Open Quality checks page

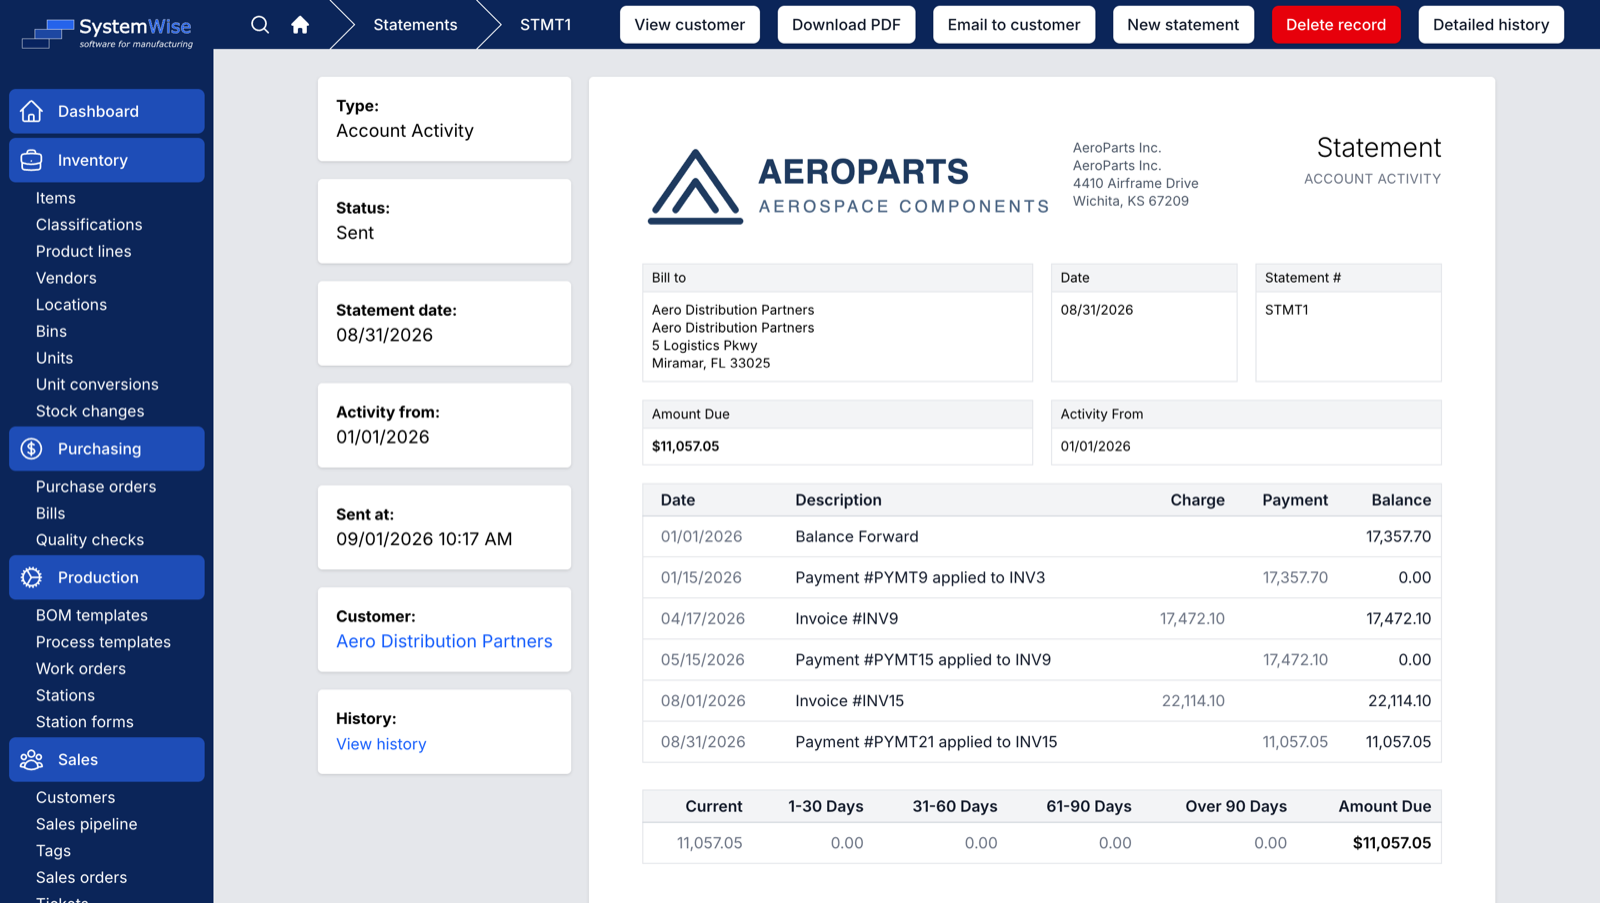[90, 540]
